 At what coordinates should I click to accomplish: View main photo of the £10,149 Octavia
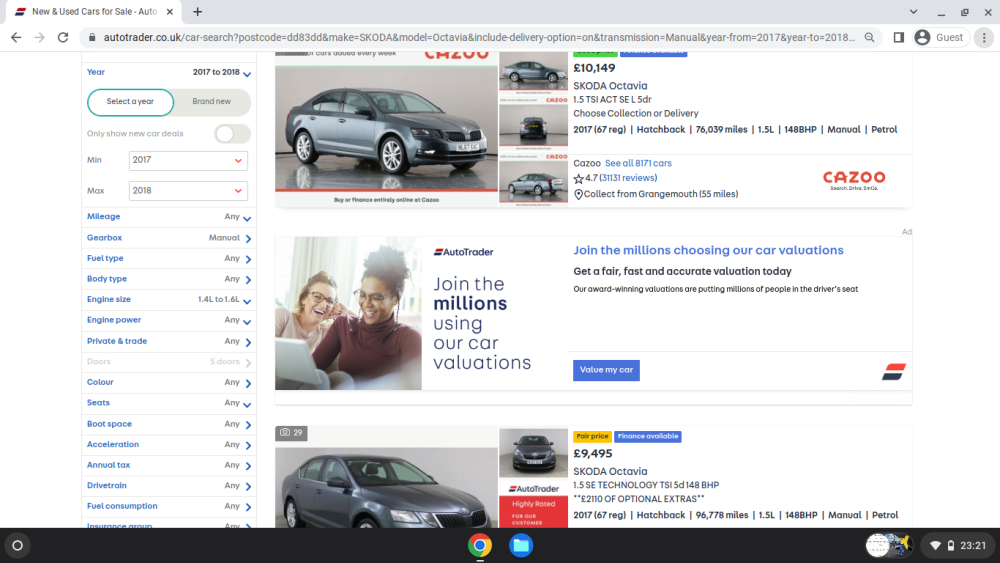(386, 129)
